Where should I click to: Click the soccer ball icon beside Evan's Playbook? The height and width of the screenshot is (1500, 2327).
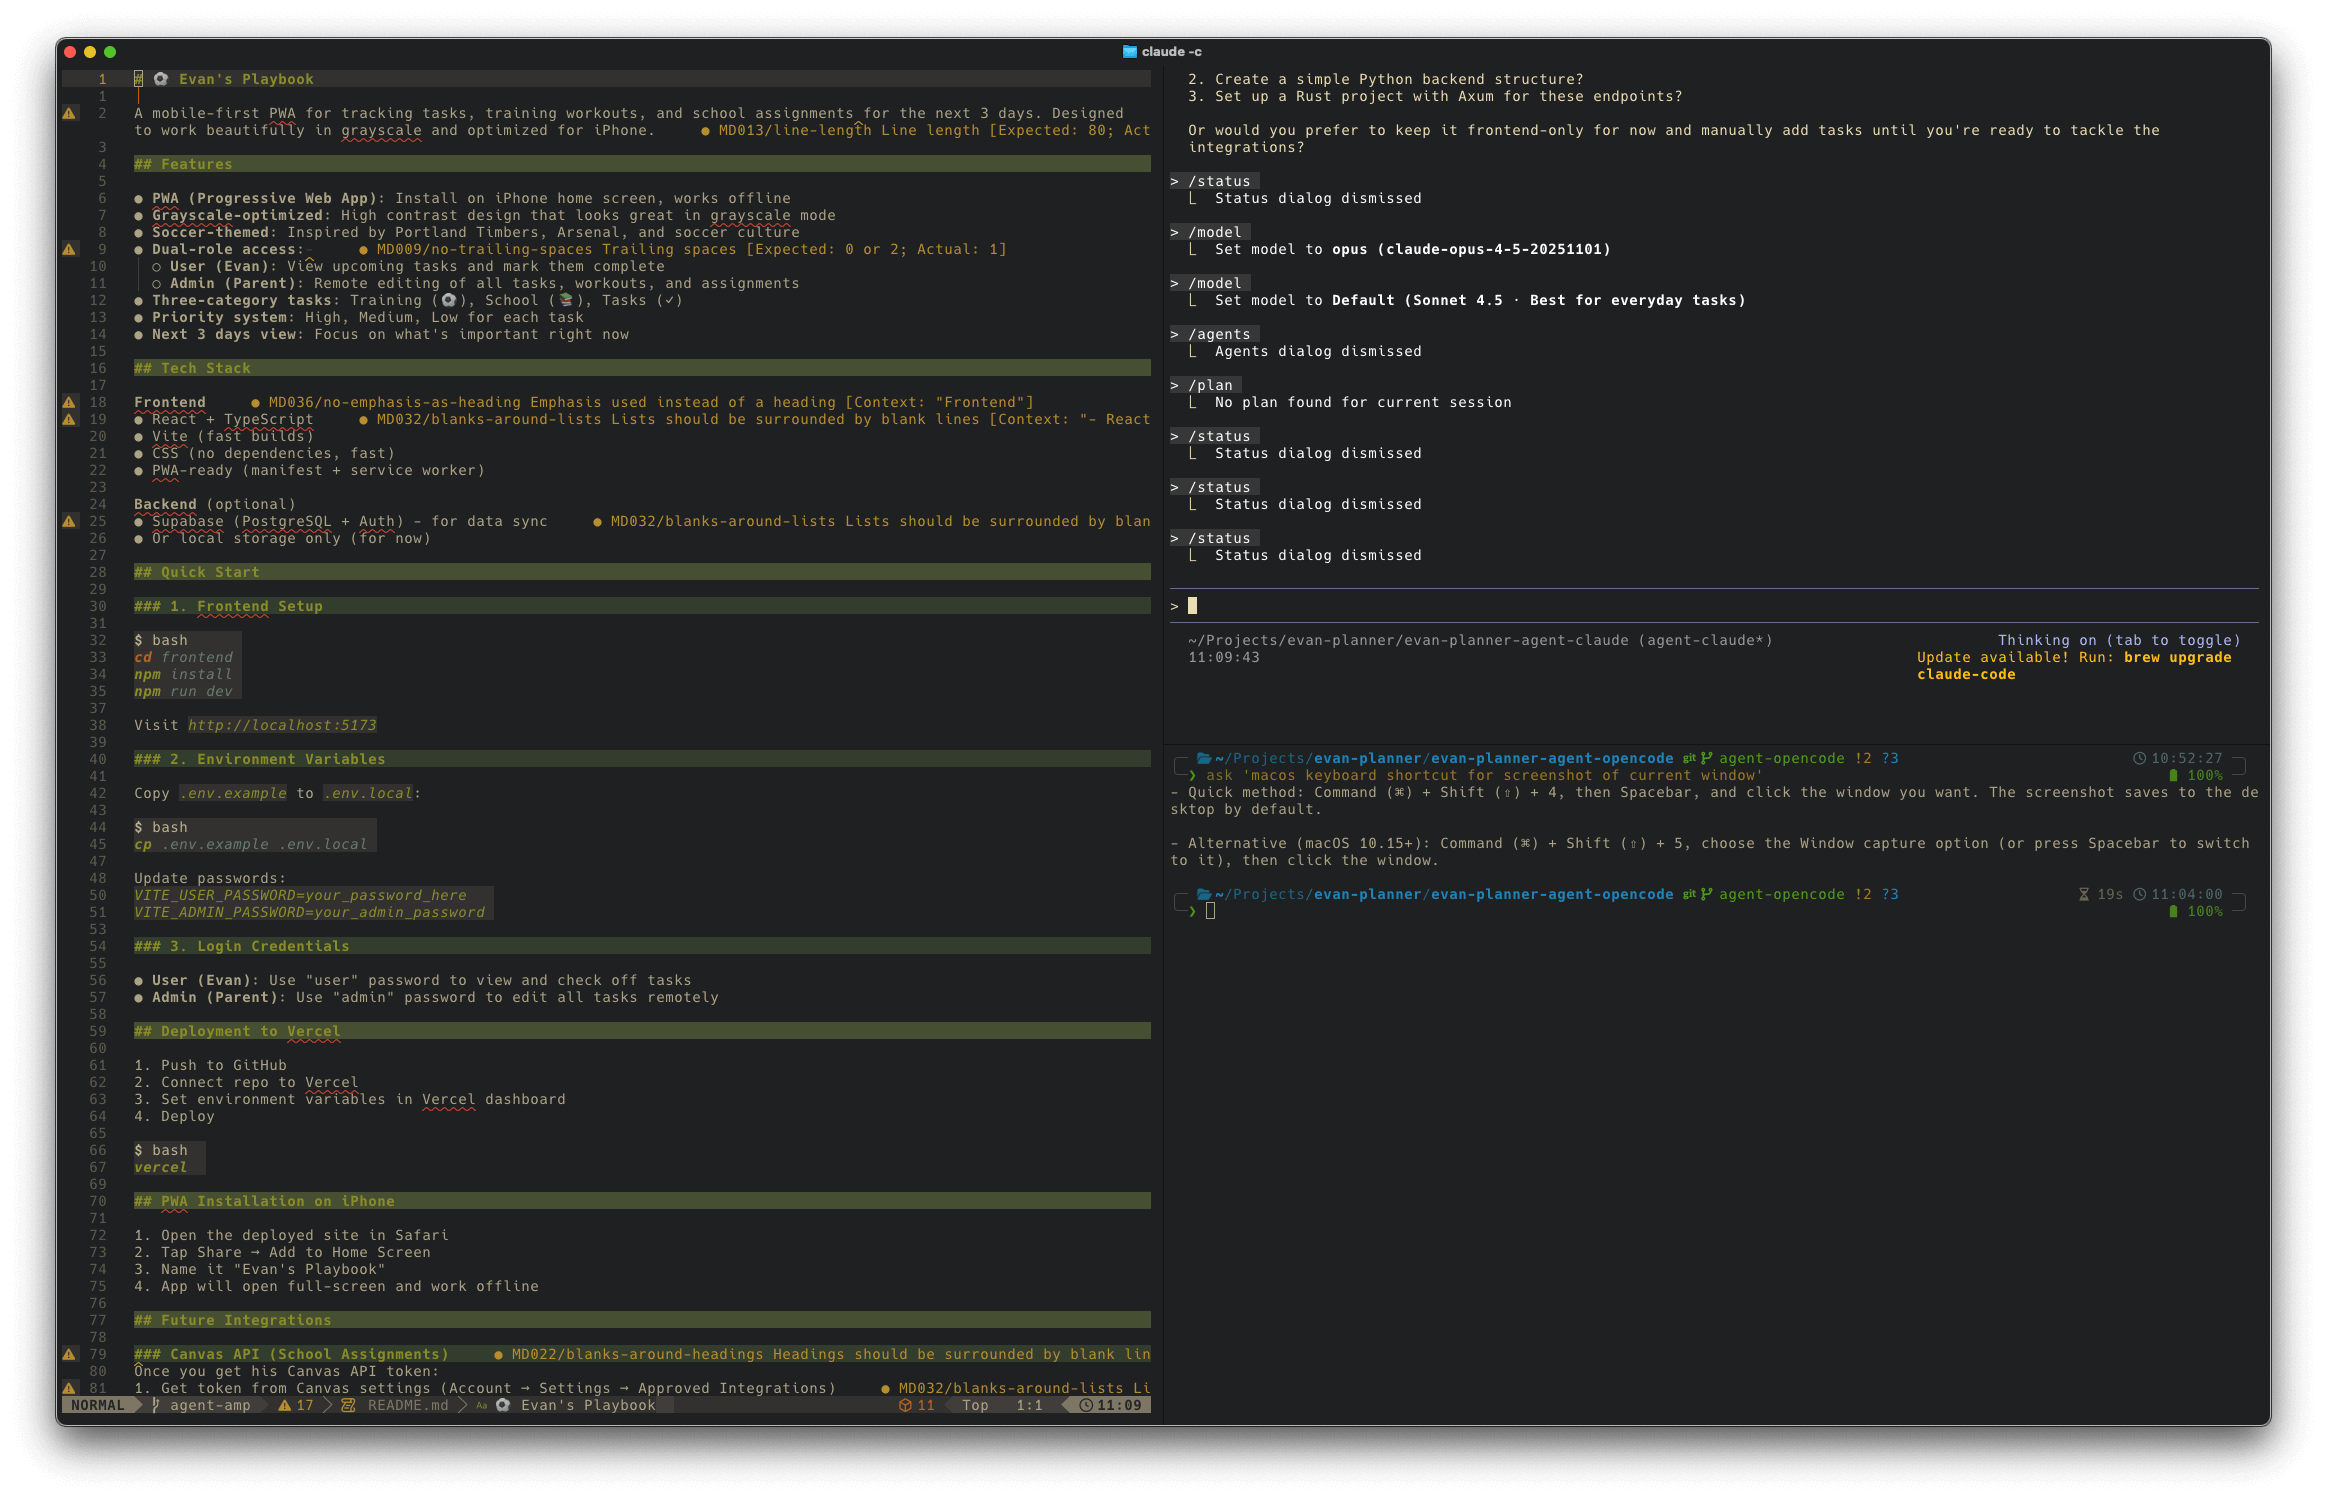click(503, 1404)
